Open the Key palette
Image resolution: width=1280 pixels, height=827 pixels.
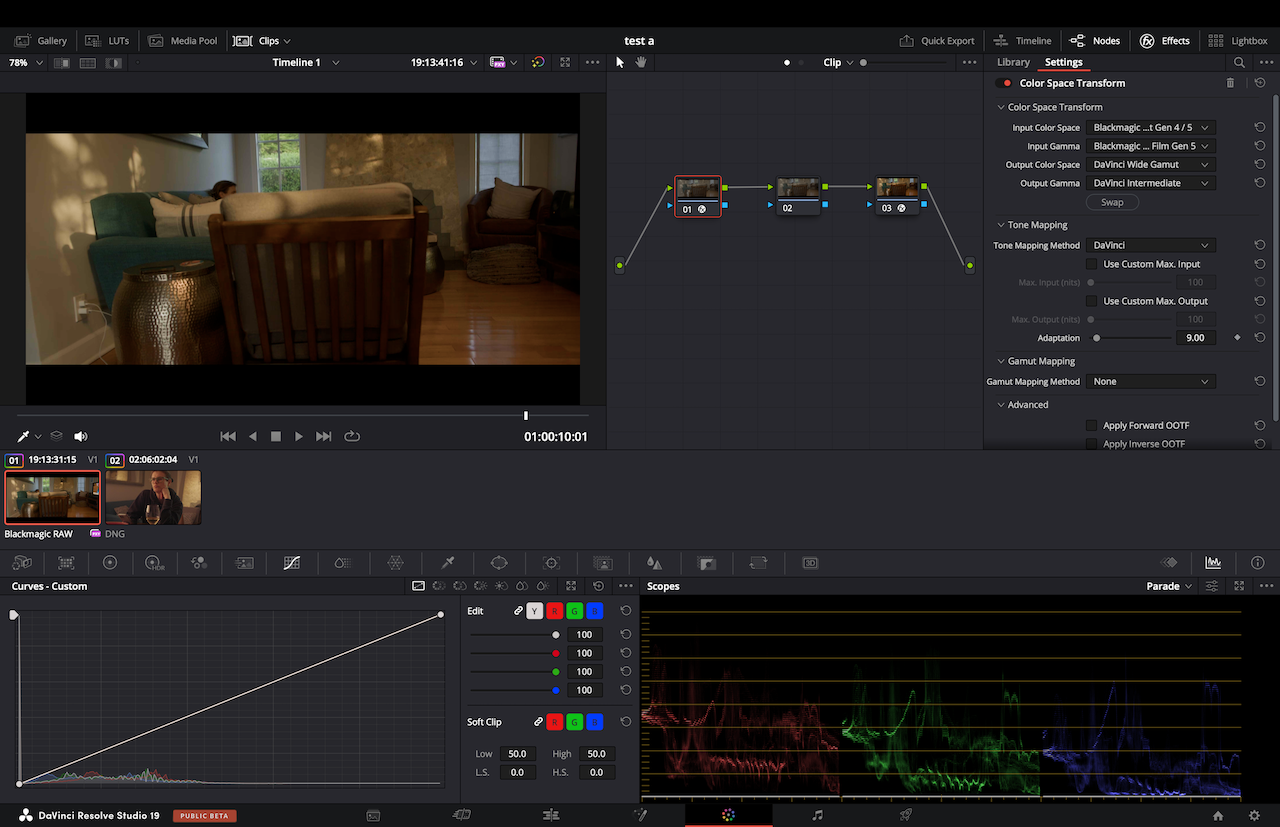coord(706,563)
